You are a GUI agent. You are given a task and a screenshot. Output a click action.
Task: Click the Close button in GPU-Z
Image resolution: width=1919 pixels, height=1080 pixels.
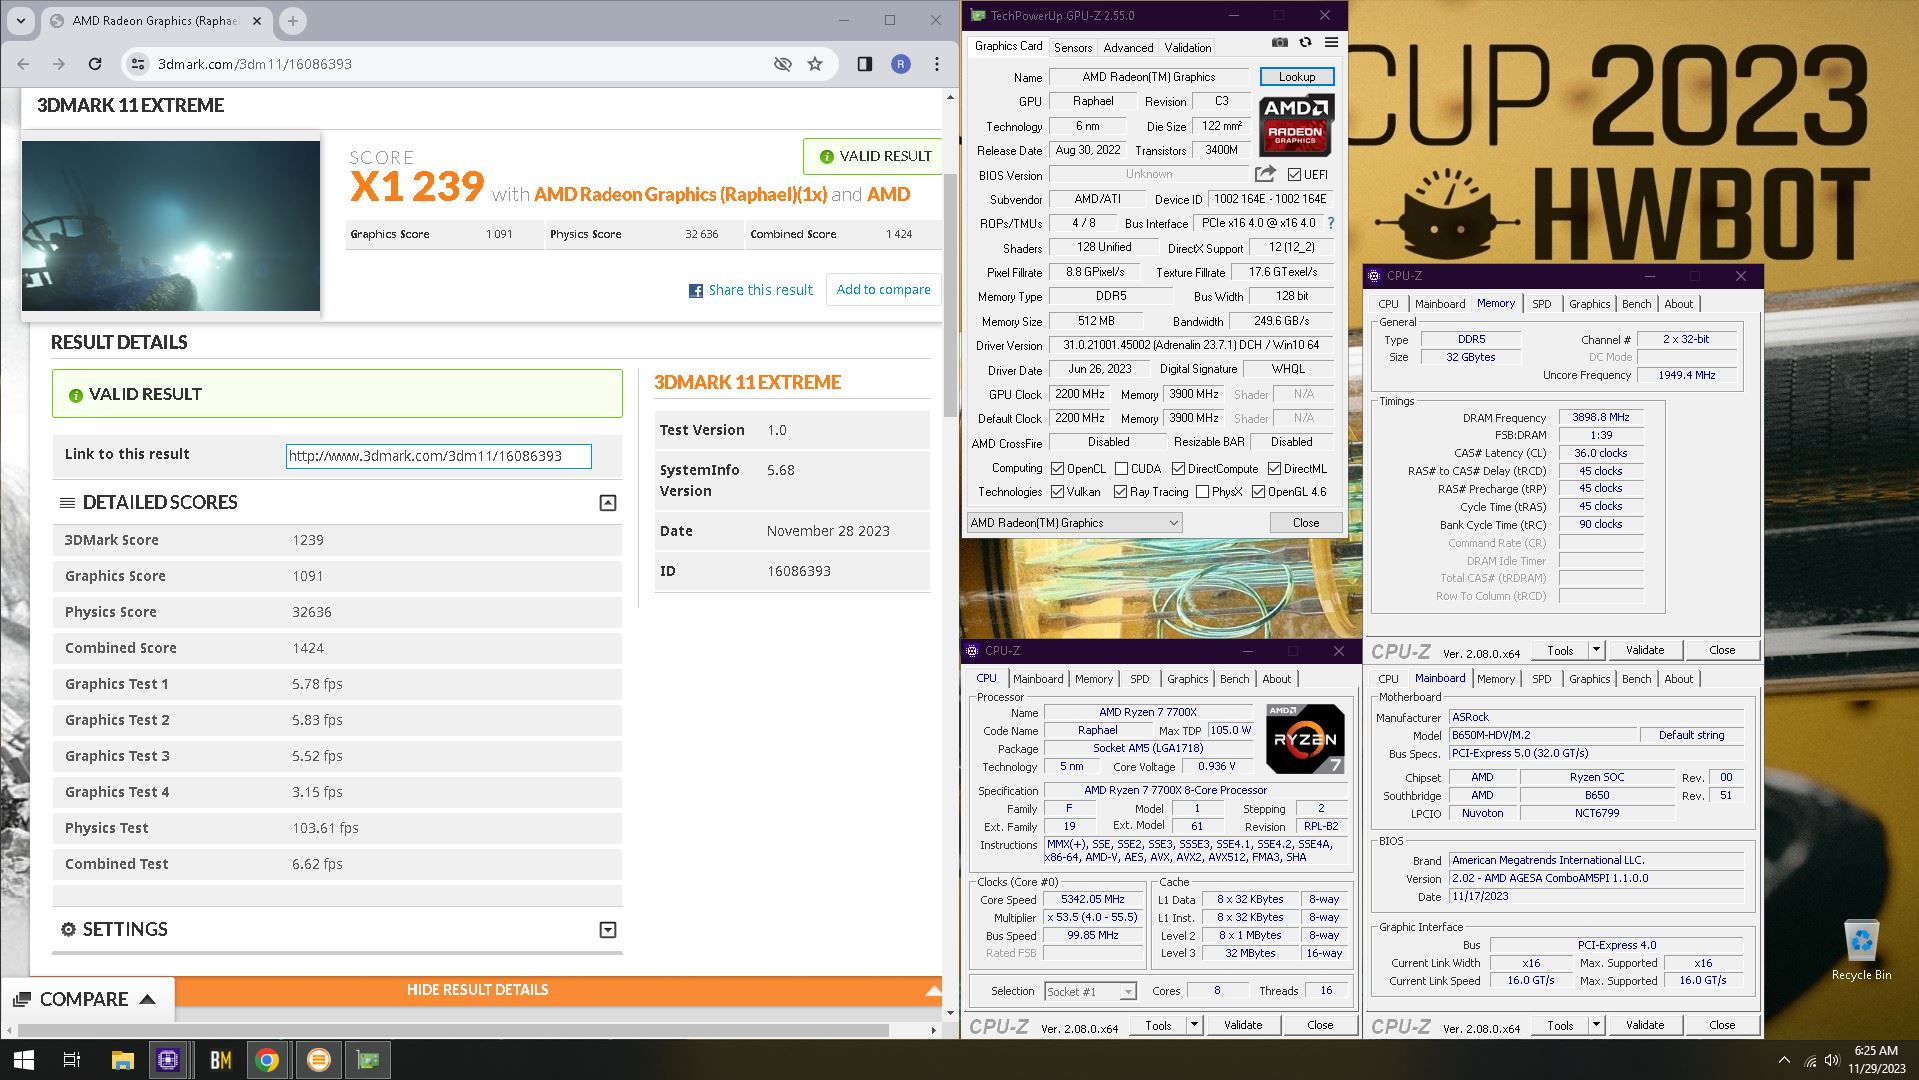click(1306, 523)
